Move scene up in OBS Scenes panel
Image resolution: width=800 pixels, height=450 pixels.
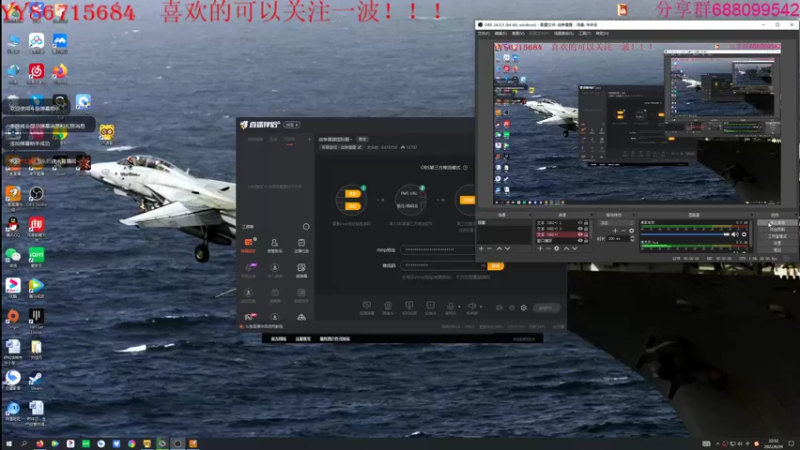tap(499, 248)
